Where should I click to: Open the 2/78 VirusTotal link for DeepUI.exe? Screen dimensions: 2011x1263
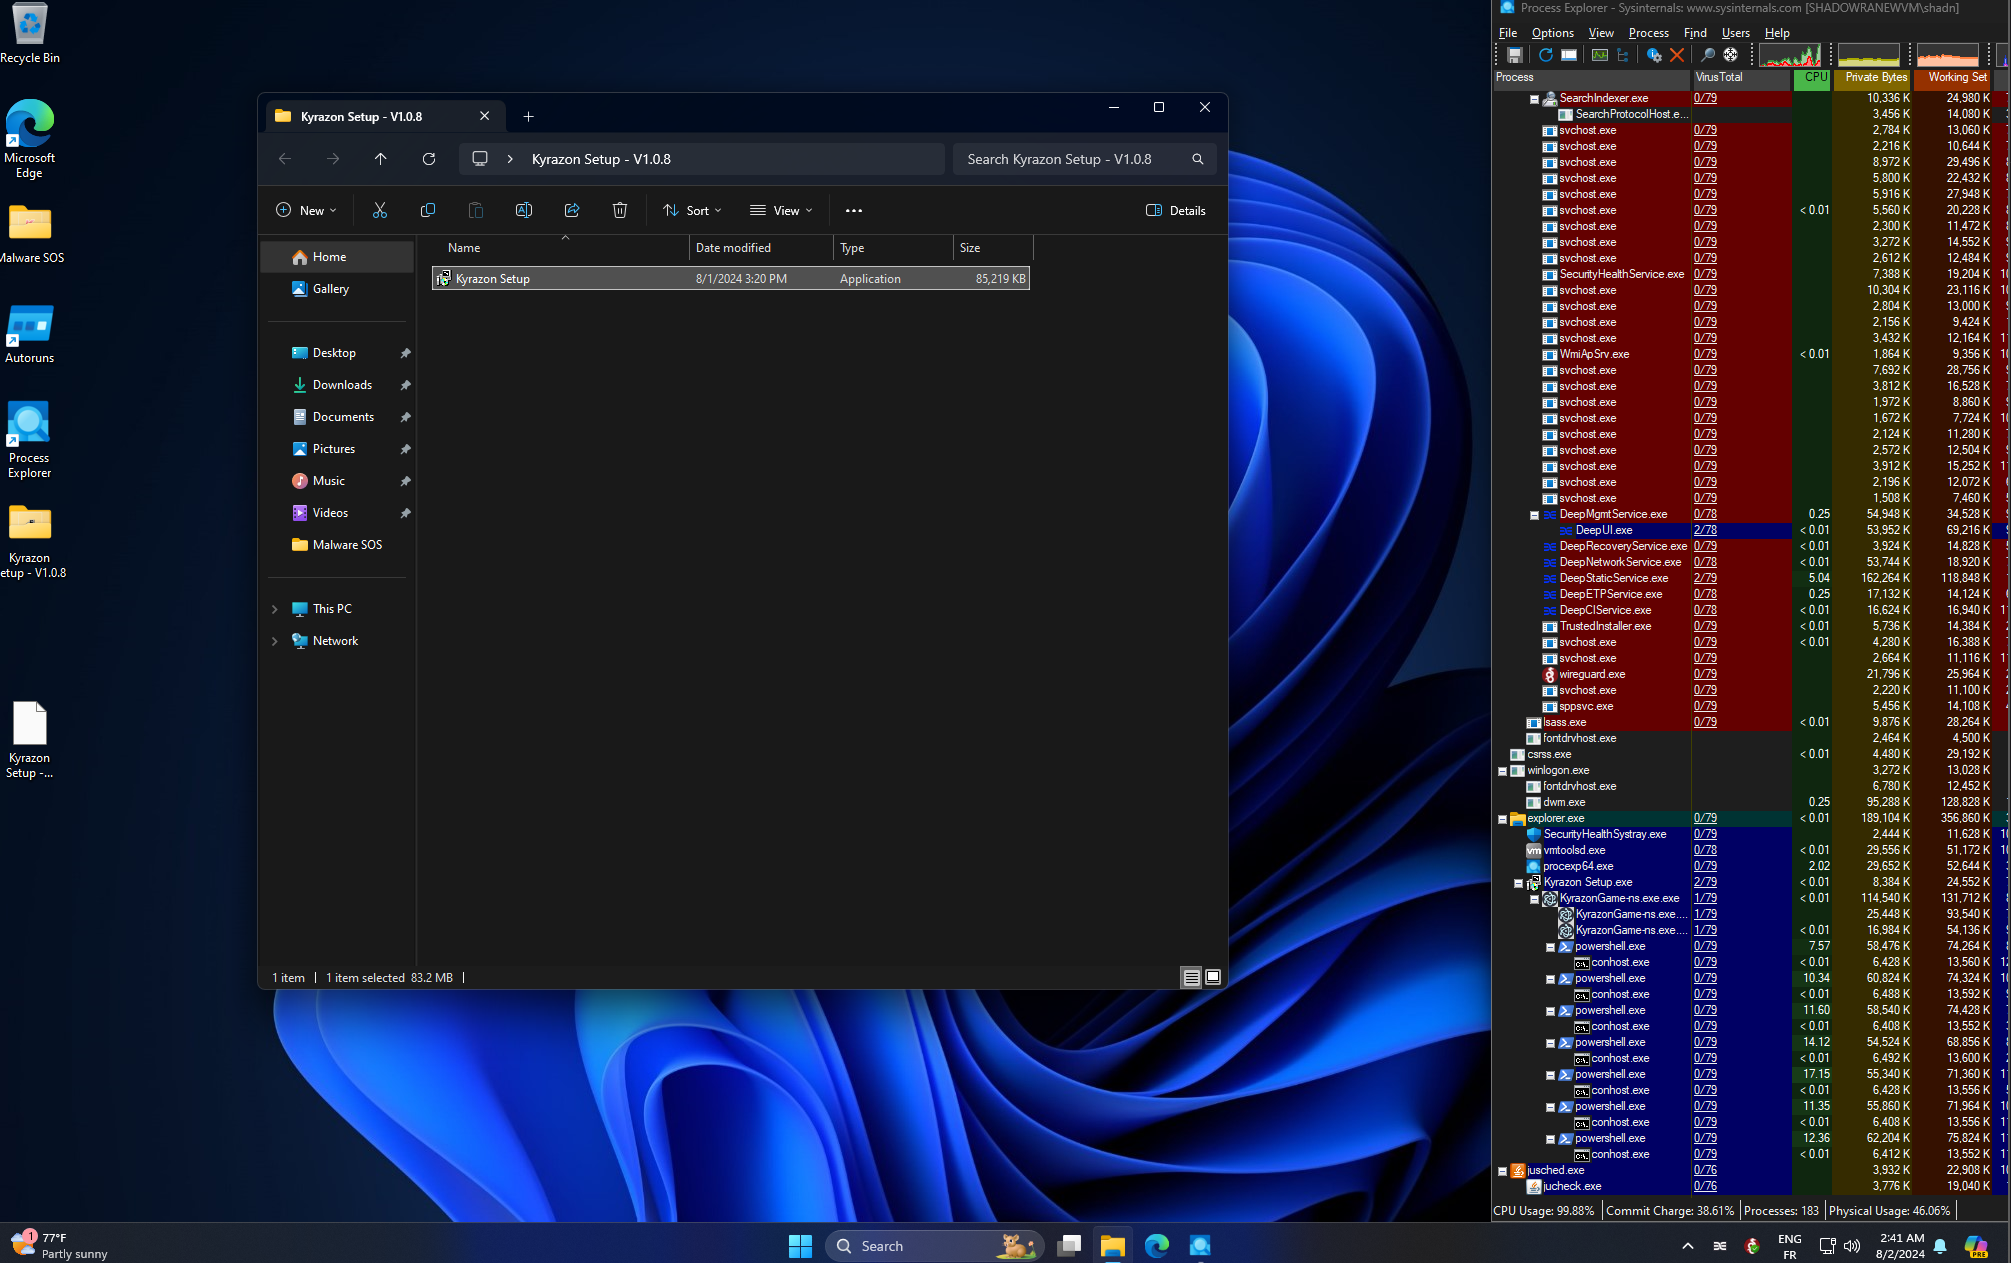point(1705,531)
